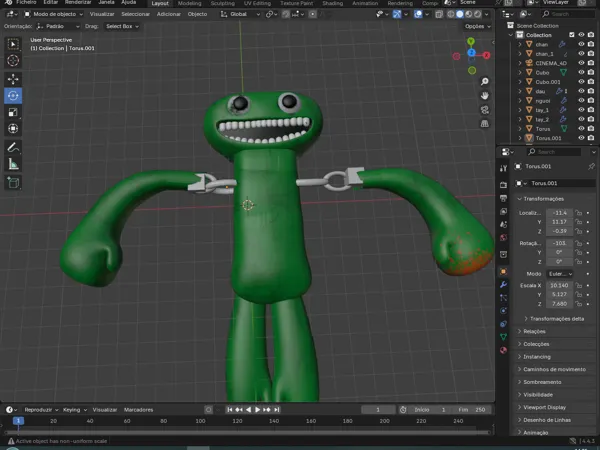Click the current frame number field
This screenshot has height=450, width=600.
tap(378, 410)
